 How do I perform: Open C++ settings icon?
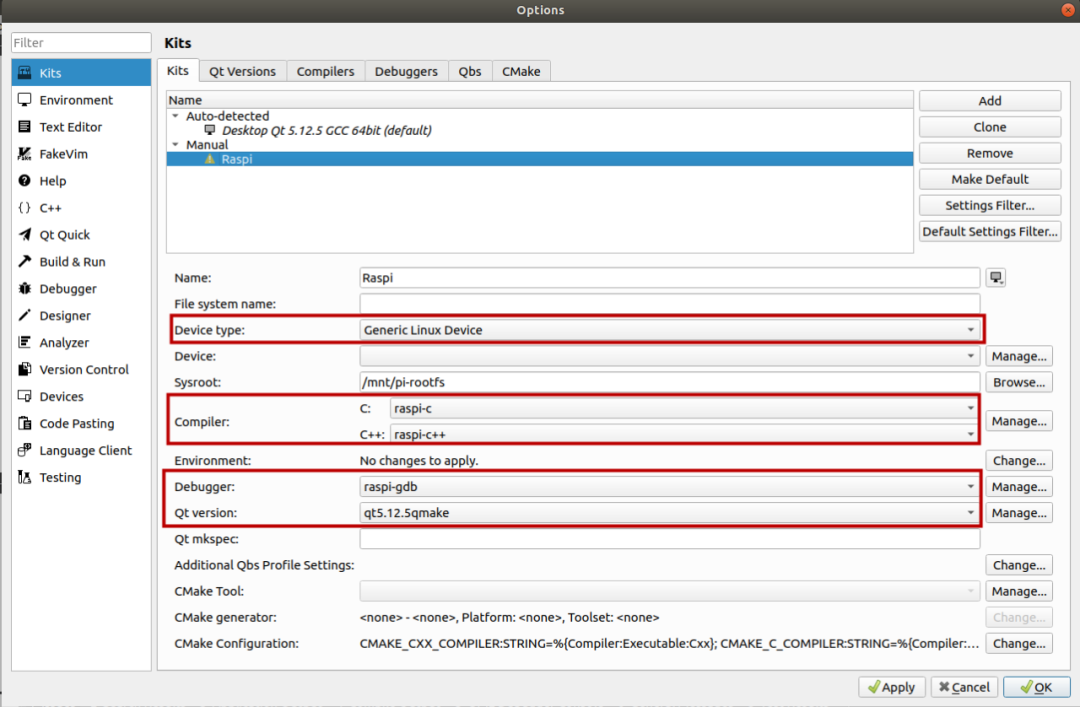(x=25, y=207)
